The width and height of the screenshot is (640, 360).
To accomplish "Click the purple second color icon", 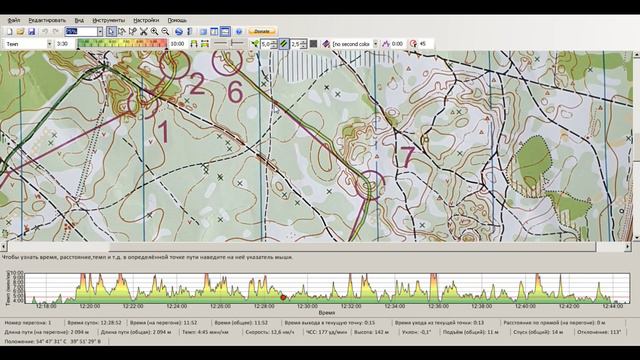I will pyautogui.click(x=326, y=44).
